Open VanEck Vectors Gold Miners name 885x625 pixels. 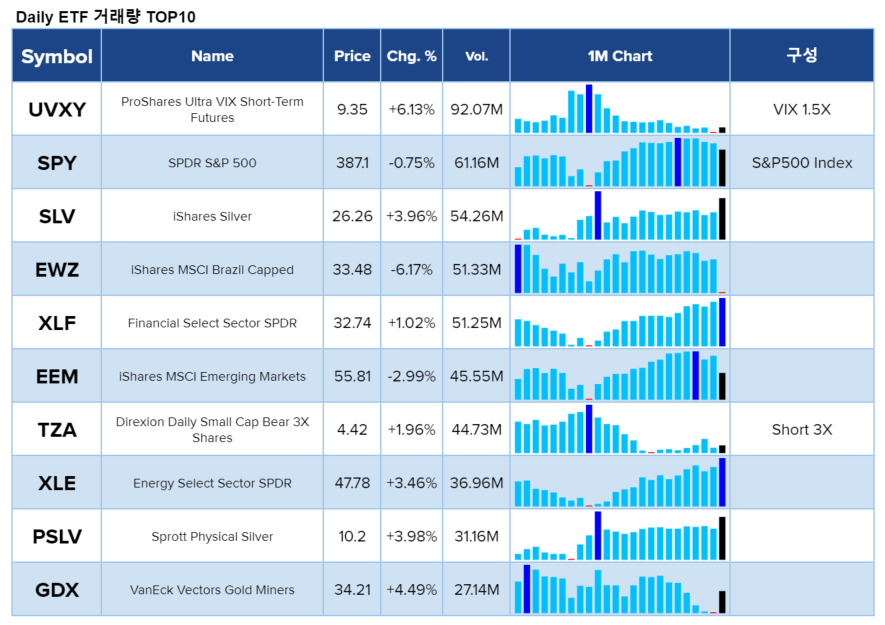212,590
